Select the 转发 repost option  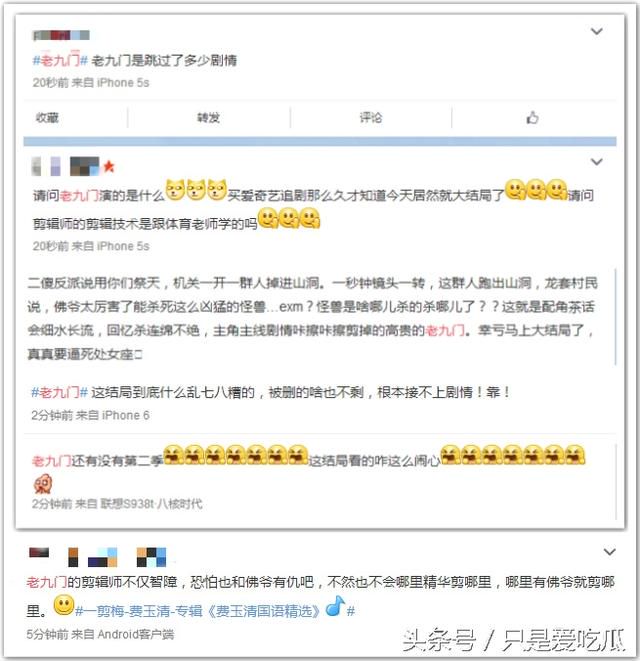pos(209,118)
